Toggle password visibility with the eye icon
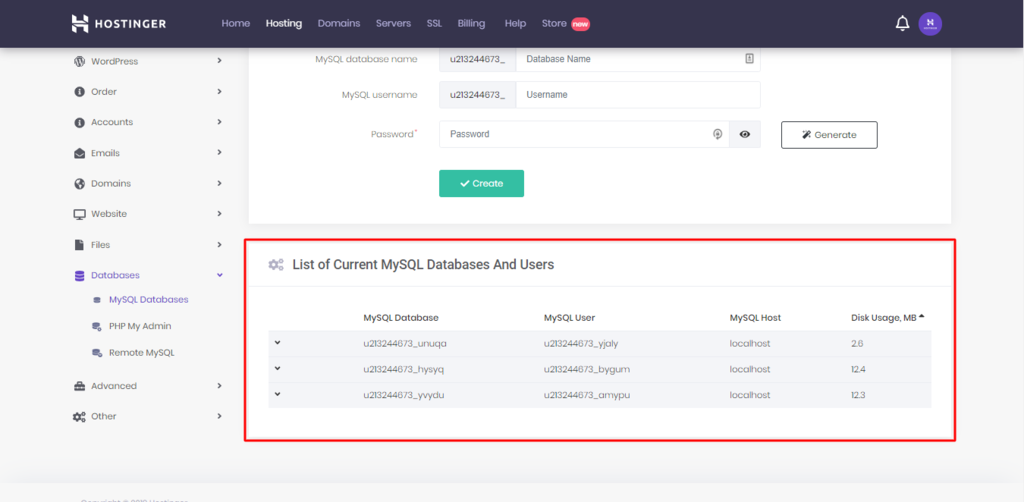The height and width of the screenshot is (502, 1024). point(744,134)
